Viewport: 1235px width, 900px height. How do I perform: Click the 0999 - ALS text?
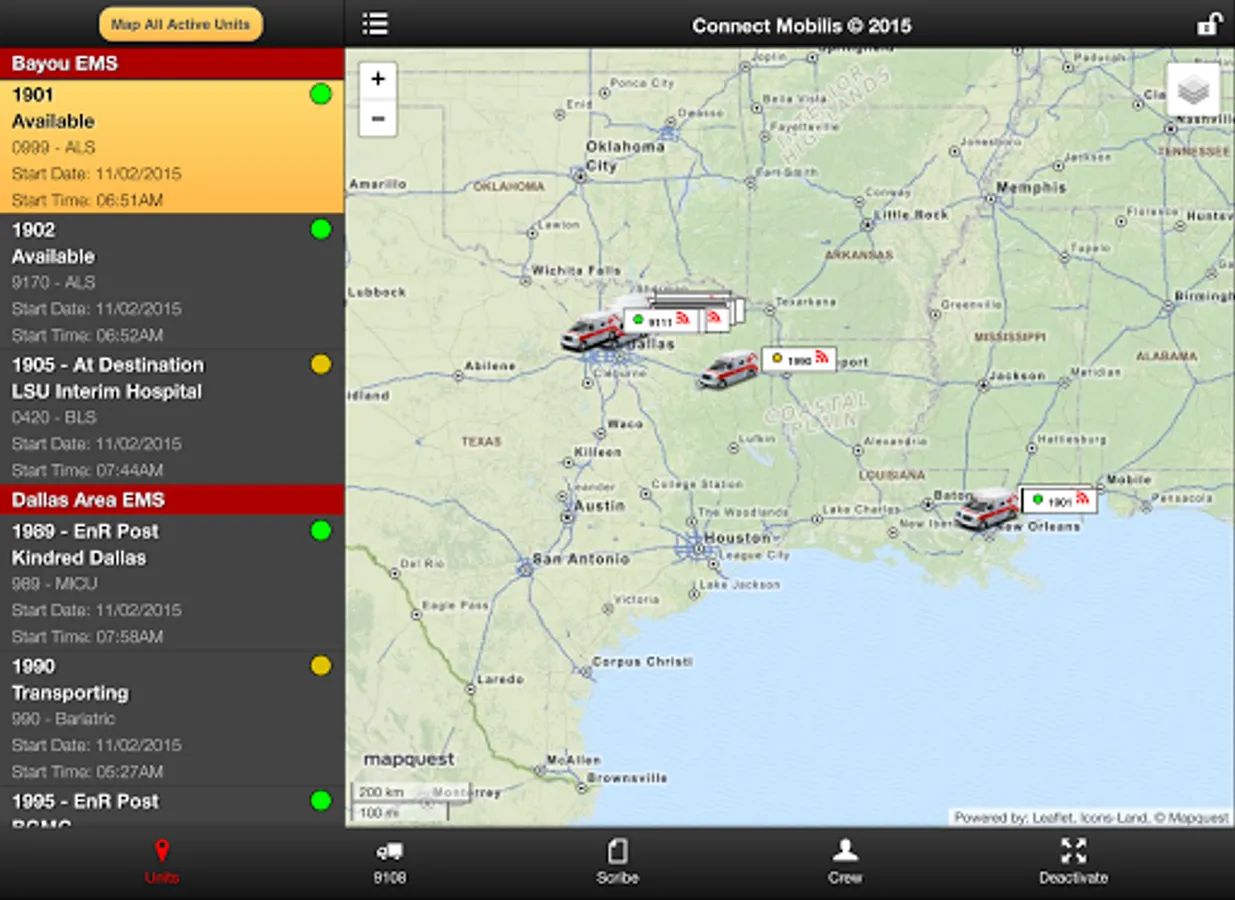coord(54,147)
